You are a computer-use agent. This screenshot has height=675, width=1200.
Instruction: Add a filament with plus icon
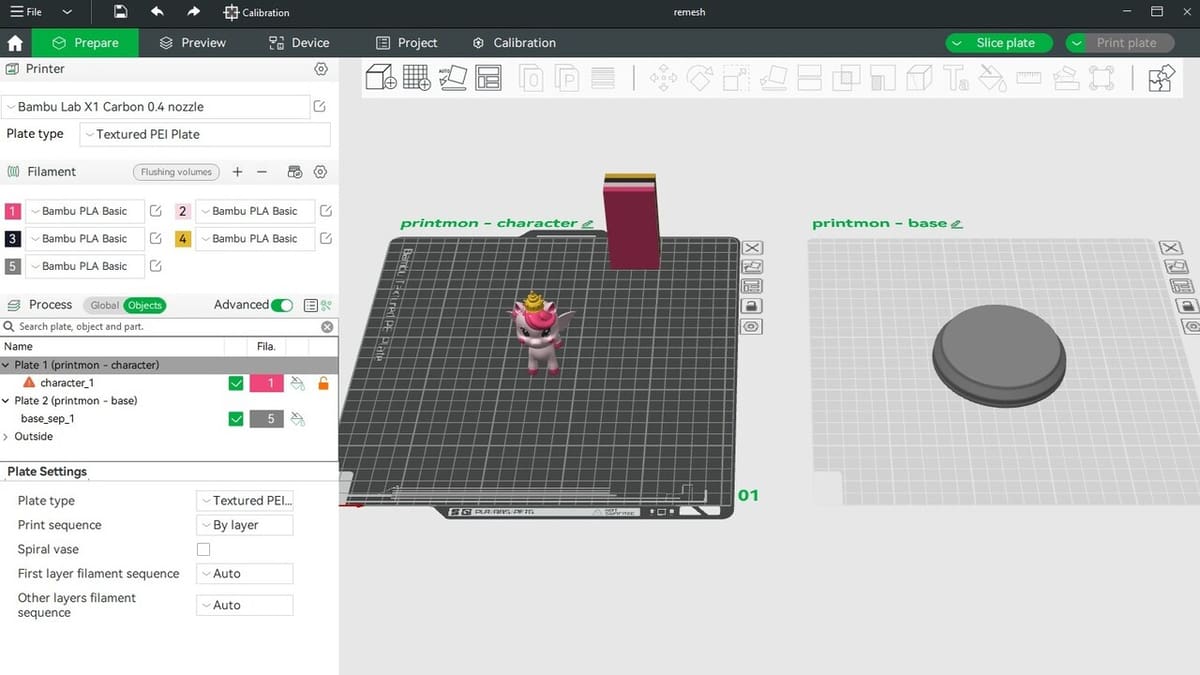(237, 172)
